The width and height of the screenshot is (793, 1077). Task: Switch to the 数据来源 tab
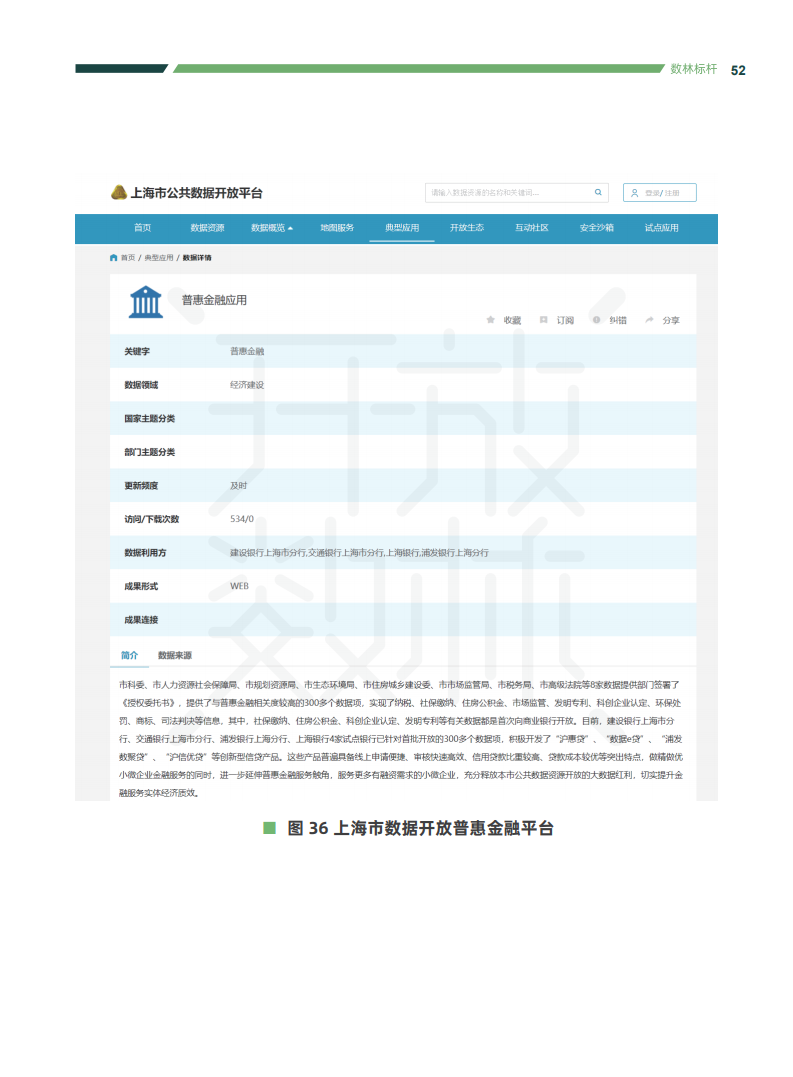pyautogui.click(x=175, y=656)
